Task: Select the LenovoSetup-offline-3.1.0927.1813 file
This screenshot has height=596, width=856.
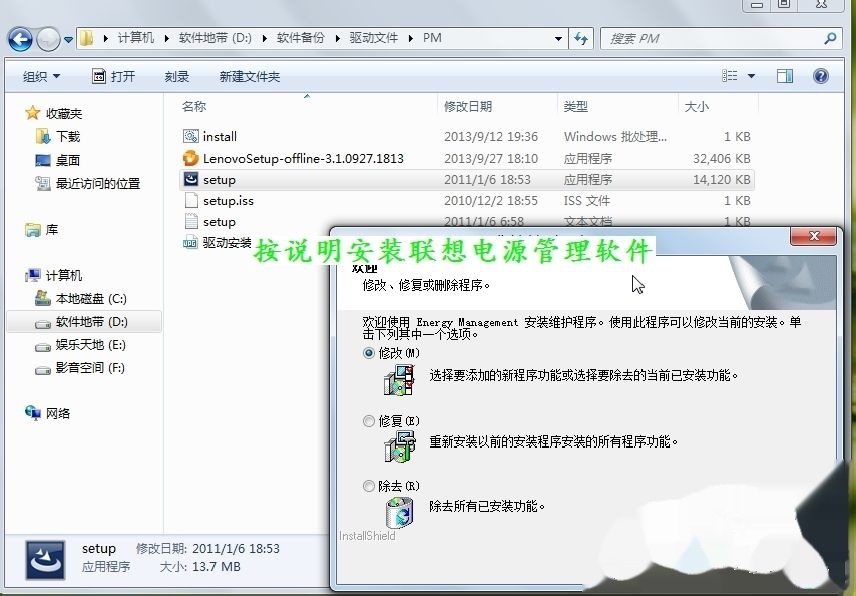Action: coord(303,158)
